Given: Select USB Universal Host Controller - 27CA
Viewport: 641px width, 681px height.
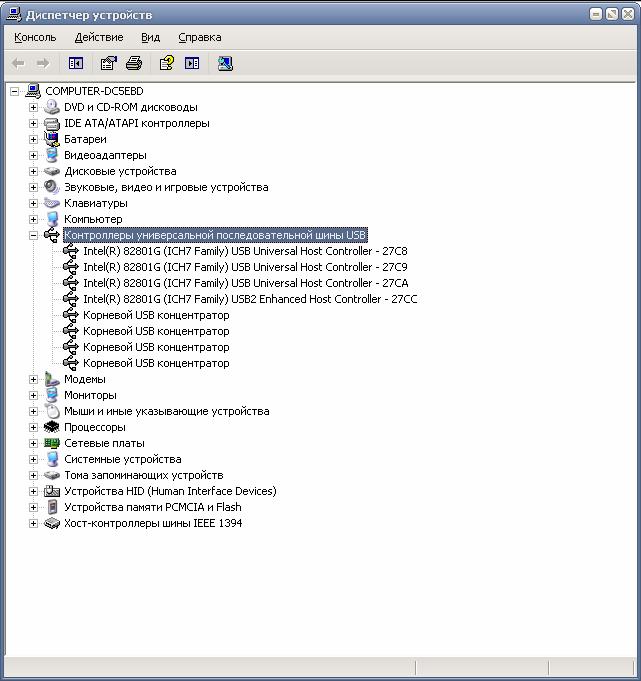Looking at the screenshot, I should (x=246, y=283).
